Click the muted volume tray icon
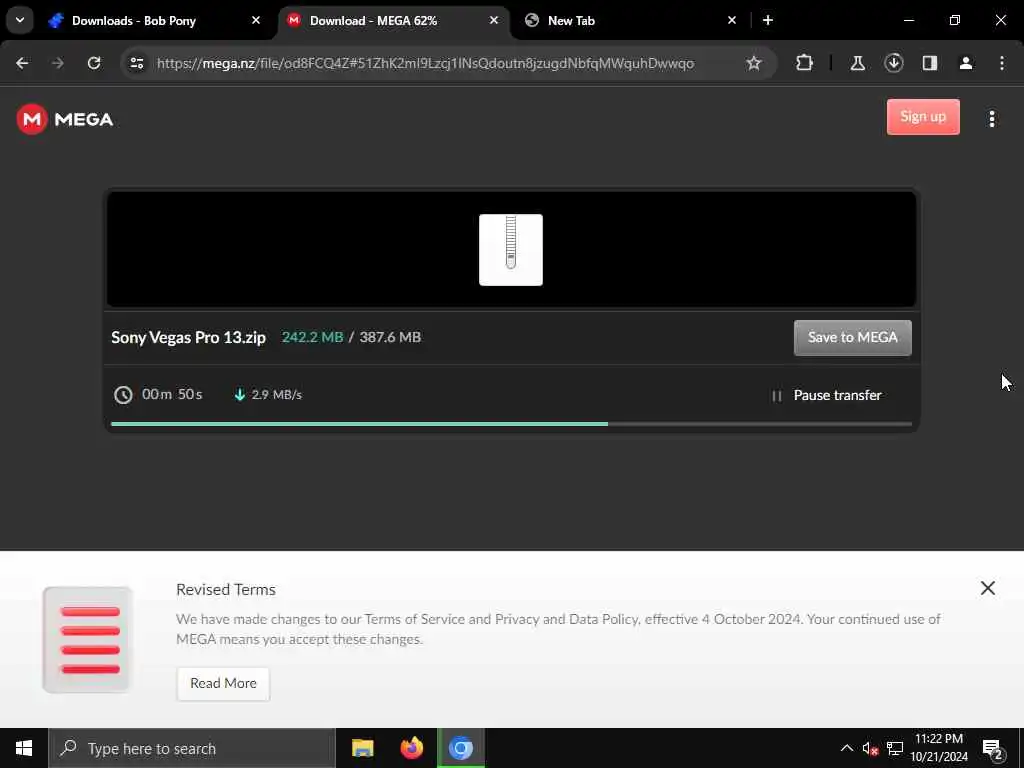Screen dimensions: 1024x768 [870, 748]
